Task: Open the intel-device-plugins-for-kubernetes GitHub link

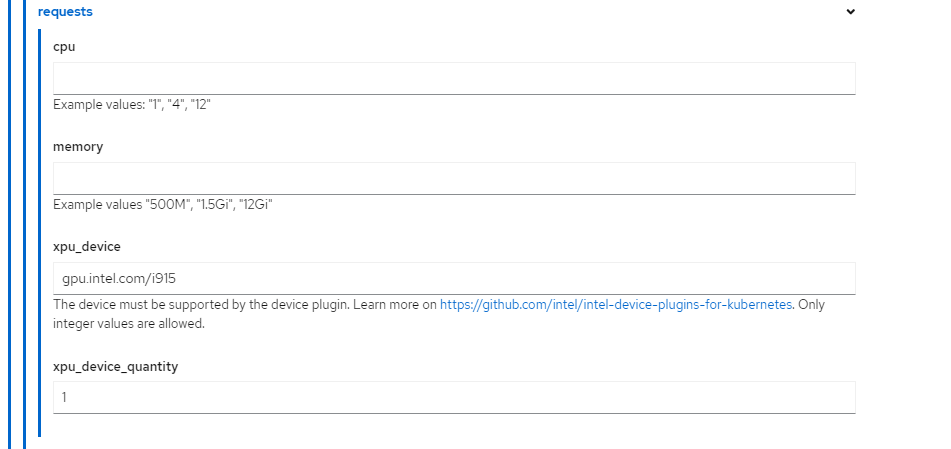Action: (616, 305)
